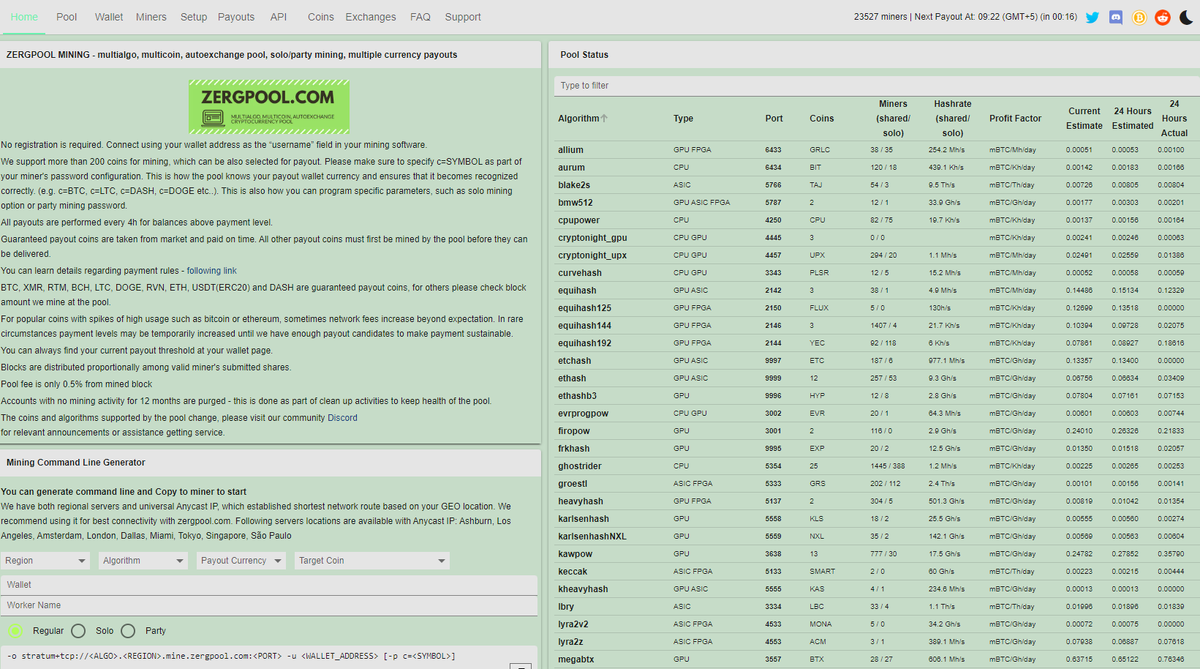Sort by the Type column header
Screen dimensions: 1200x669
(684, 118)
